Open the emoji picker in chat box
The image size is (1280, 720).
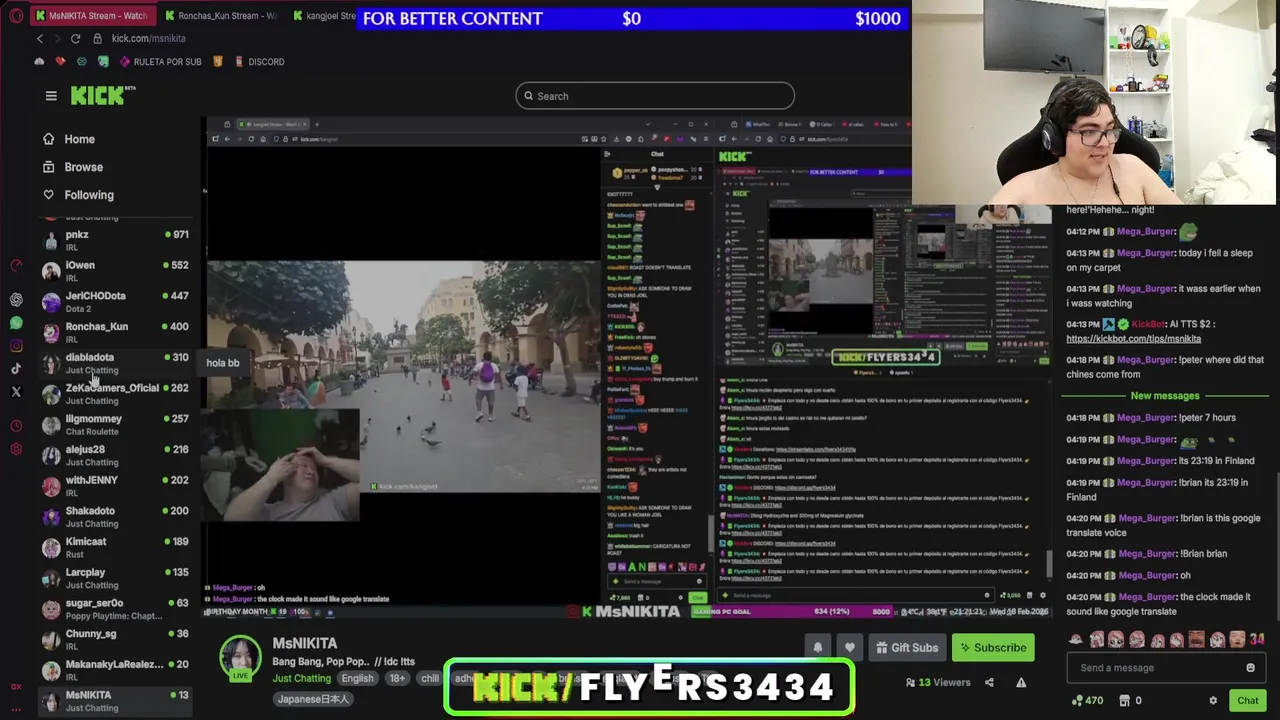point(1250,668)
